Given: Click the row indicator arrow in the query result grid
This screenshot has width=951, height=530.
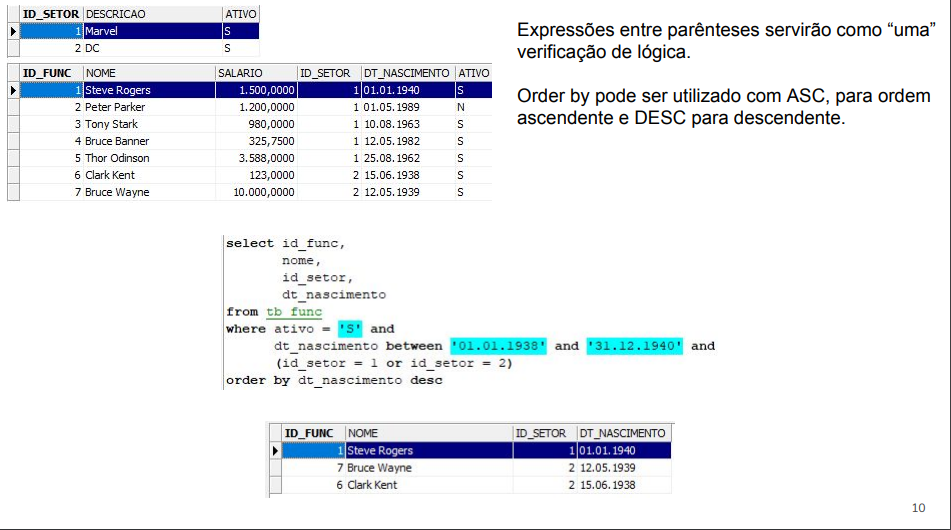Looking at the screenshot, I should click(x=276, y=451).
